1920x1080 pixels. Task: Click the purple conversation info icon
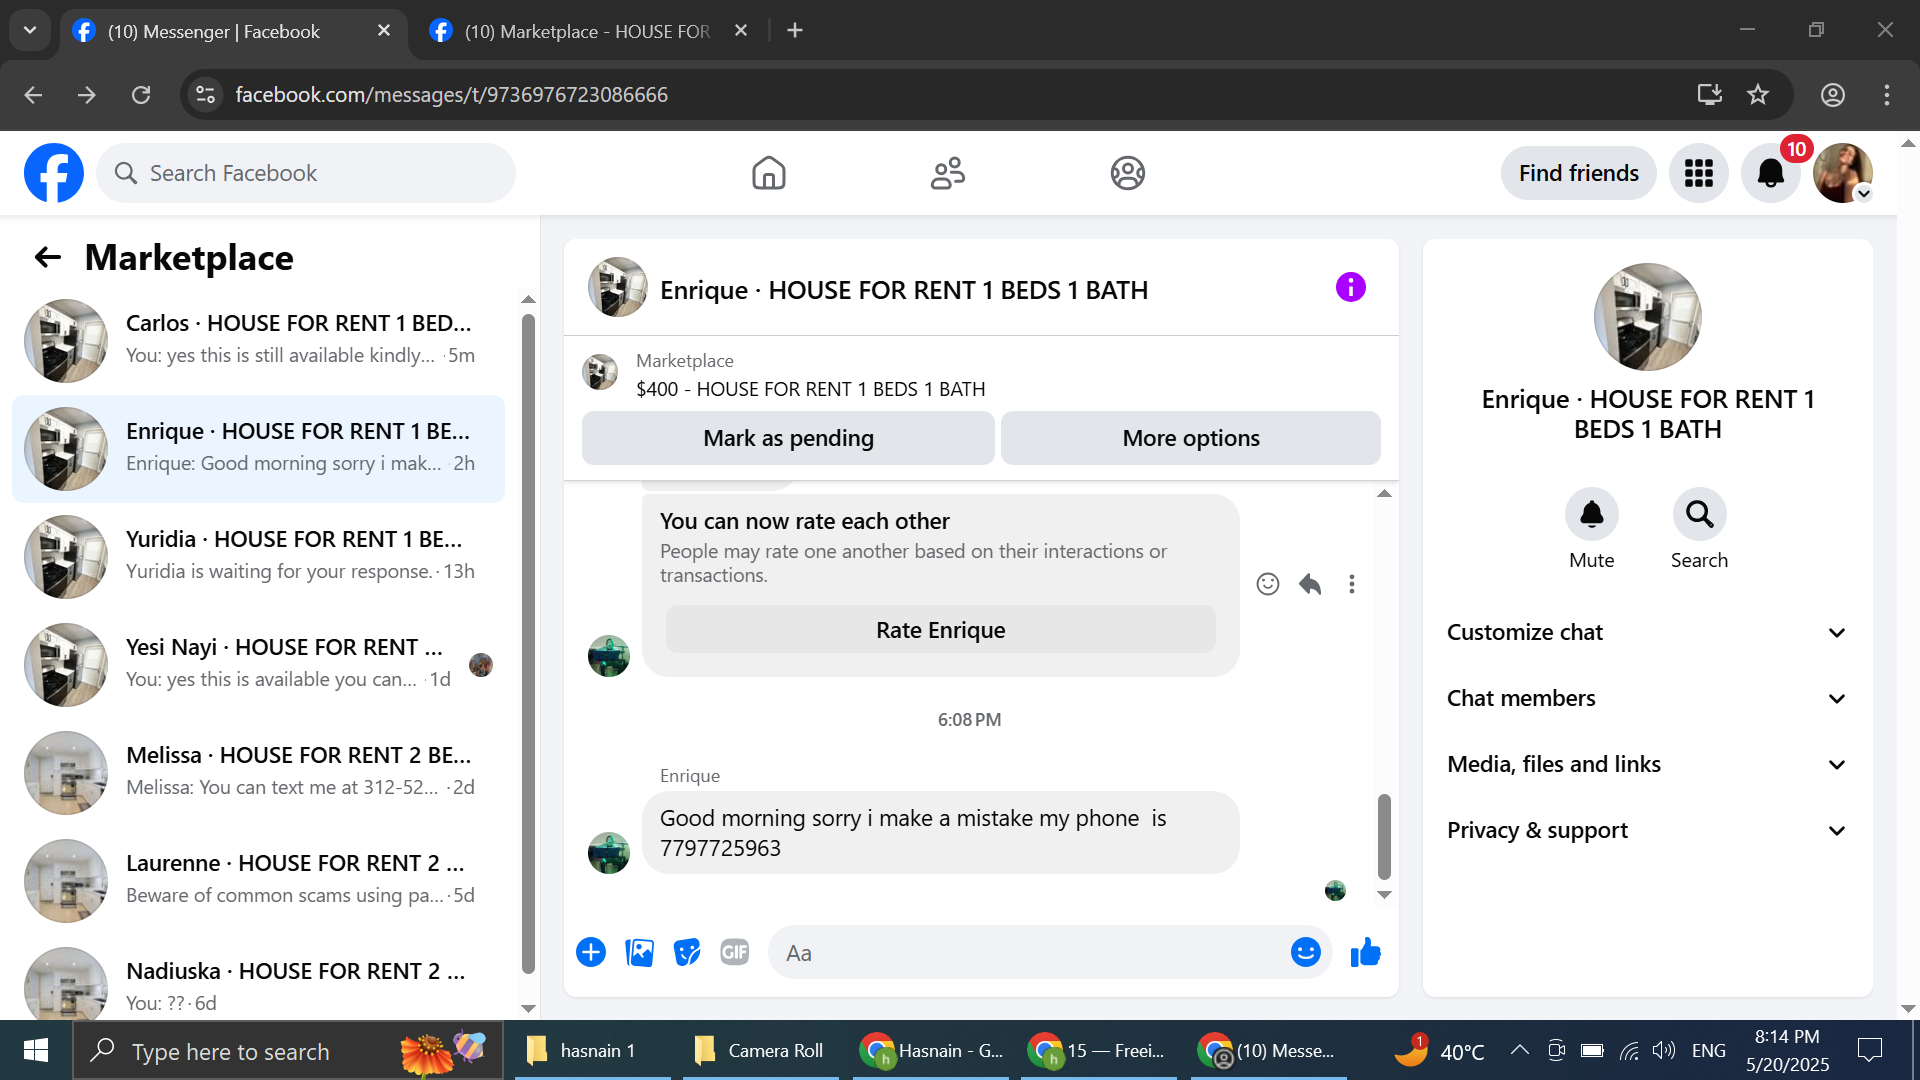click(x=1350, y=288)
